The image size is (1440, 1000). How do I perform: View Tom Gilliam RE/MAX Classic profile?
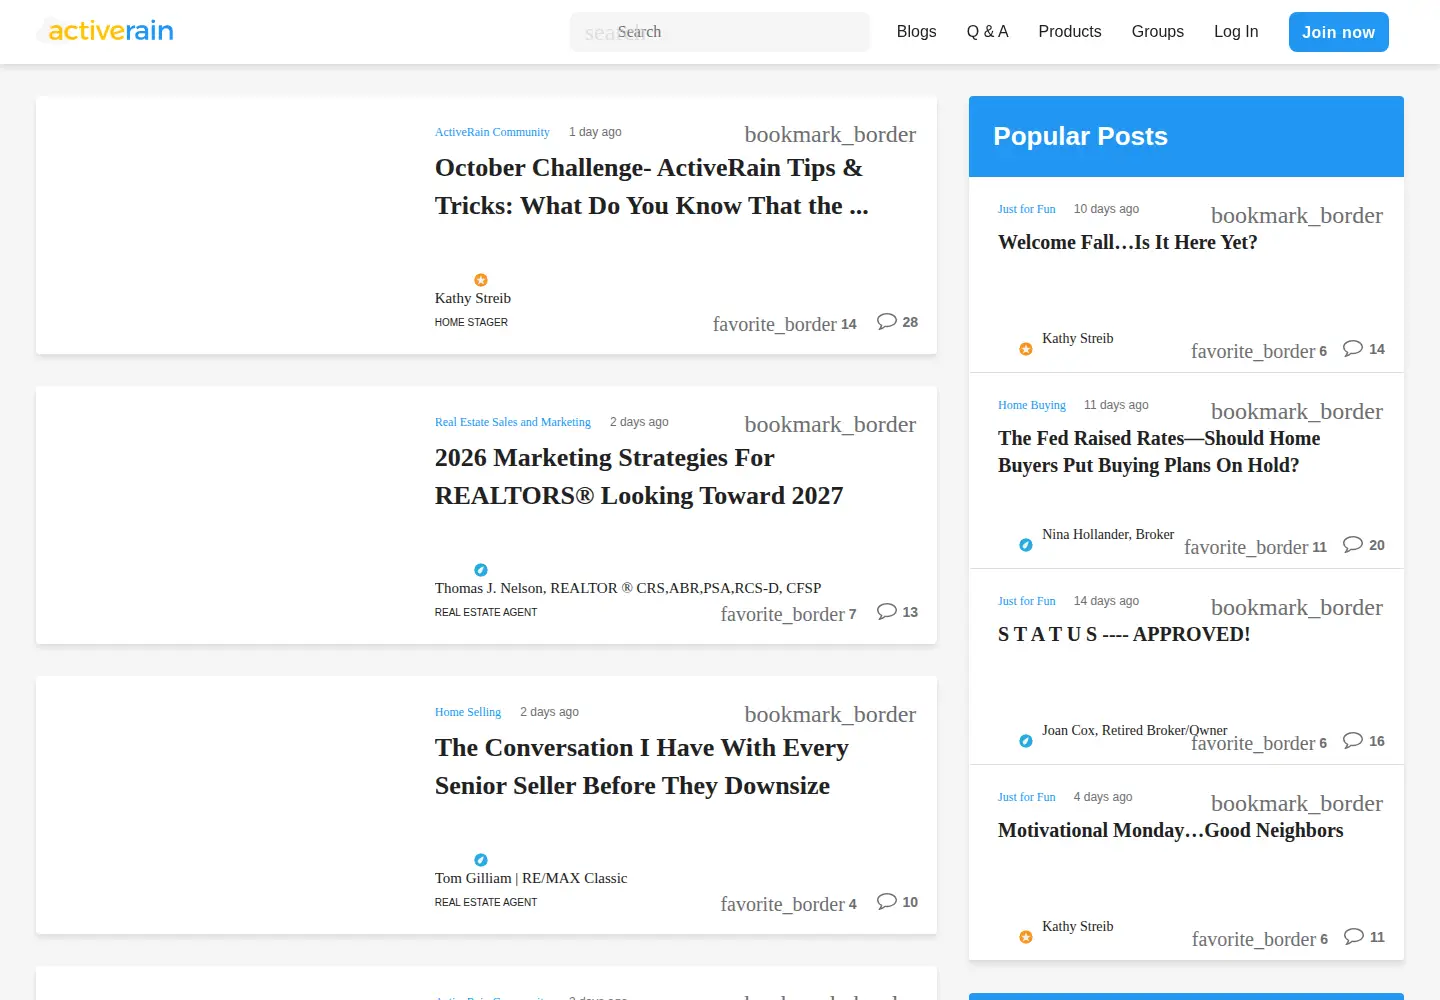[531, 878]
